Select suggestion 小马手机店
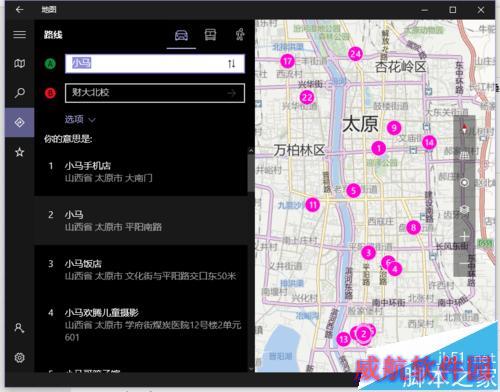 (141, 171)
